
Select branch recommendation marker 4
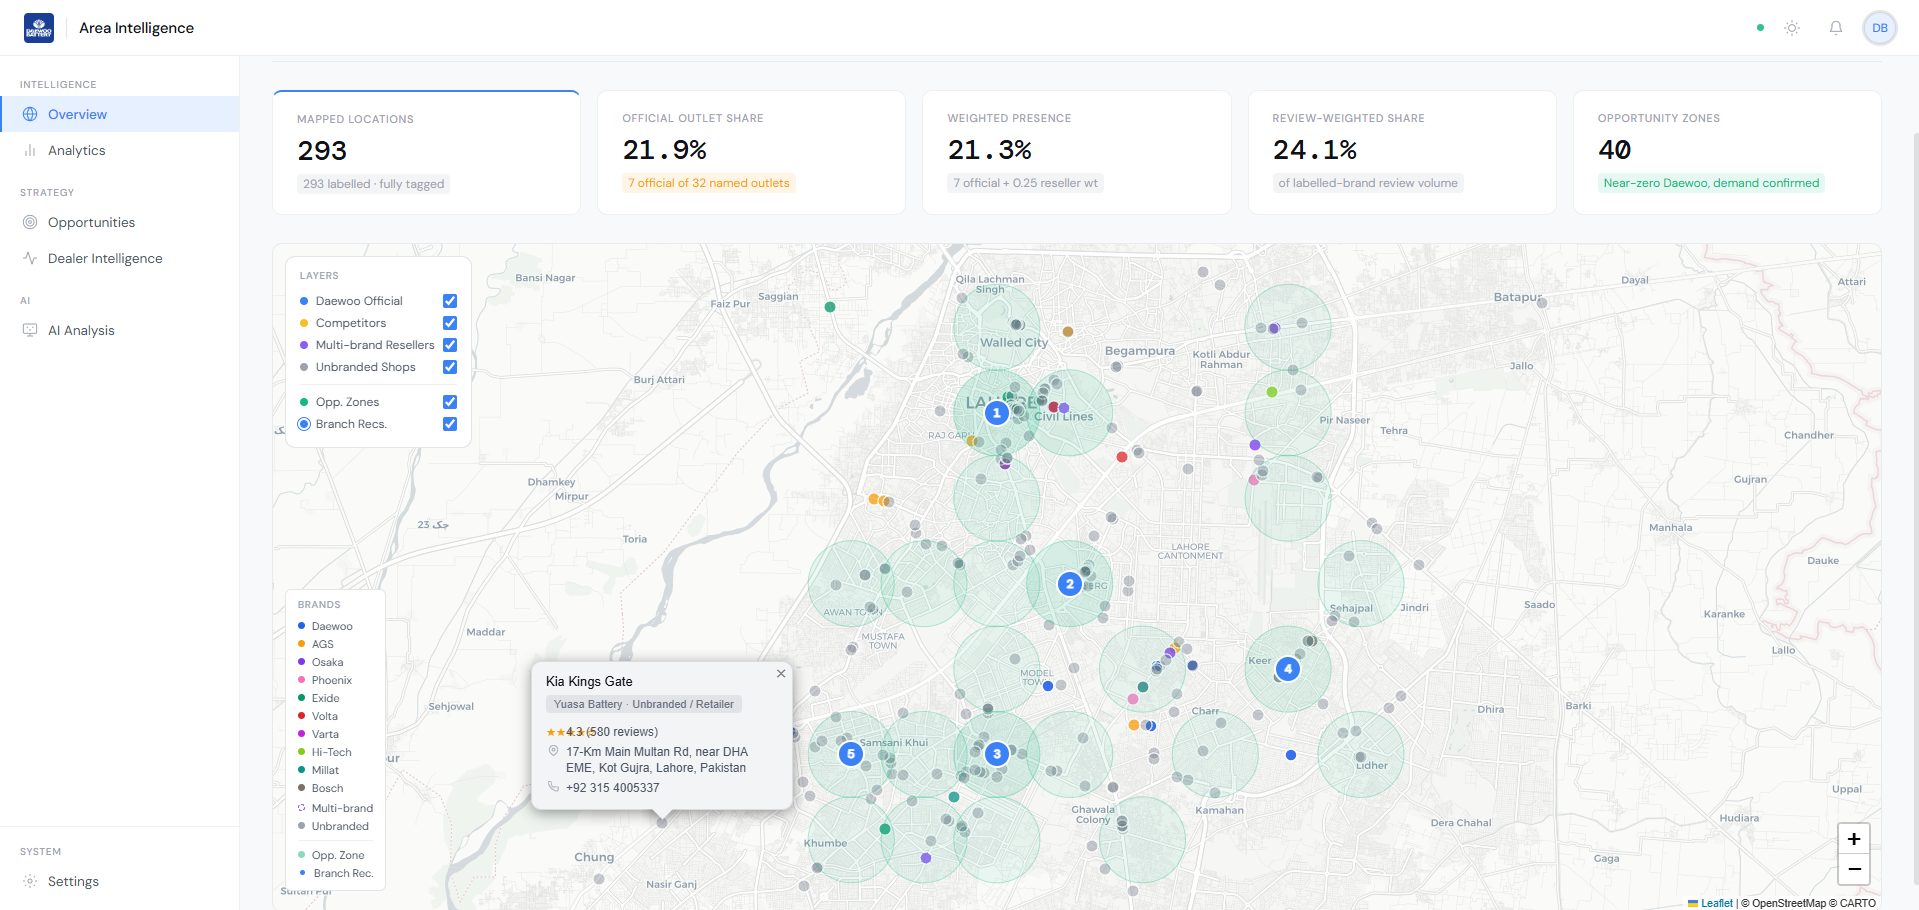[x=1288, y=669]
